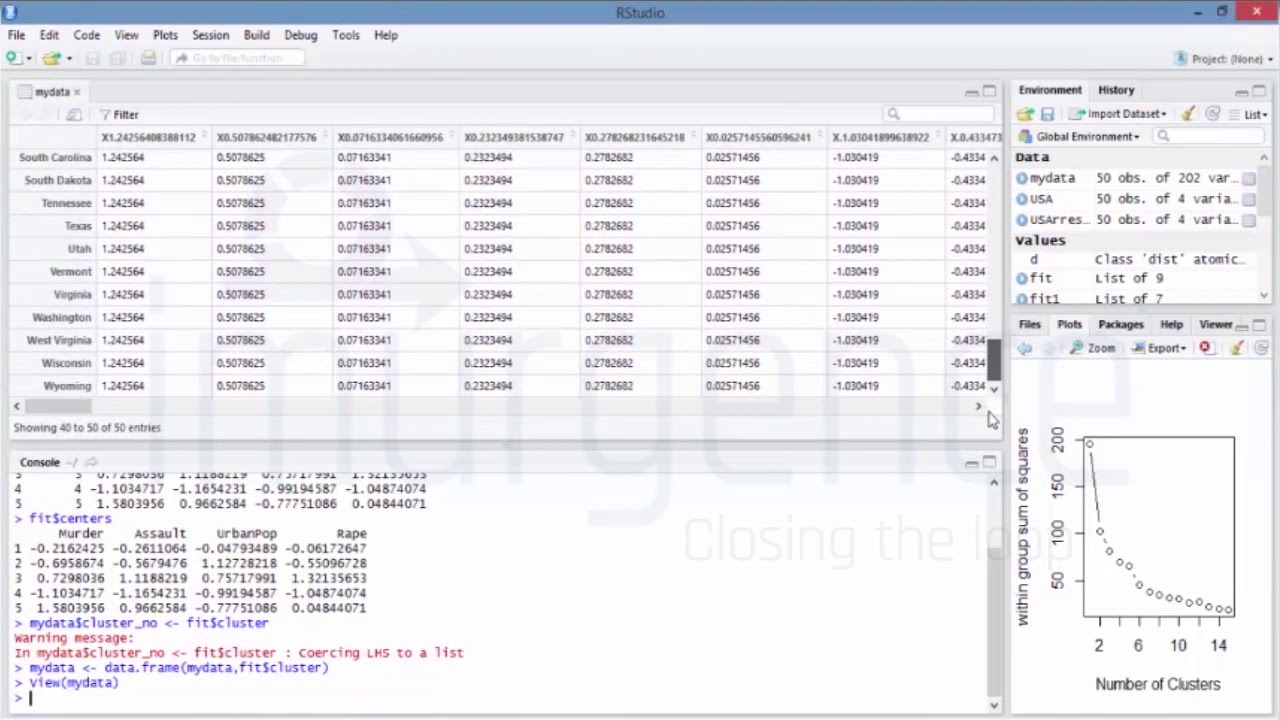Open USArrests table via its grid icon

point(1249,219)
